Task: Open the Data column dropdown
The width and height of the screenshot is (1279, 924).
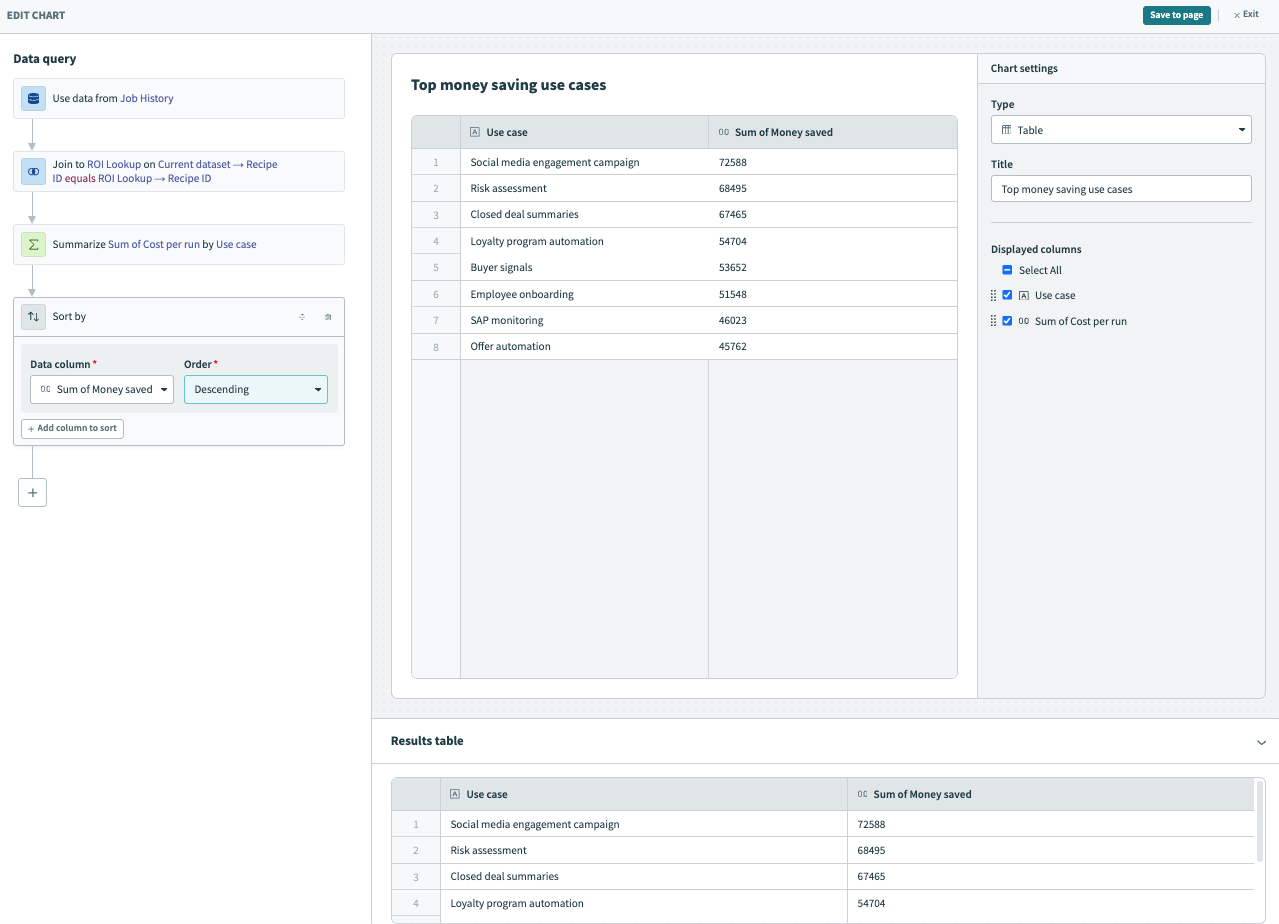Action: coord(102,389)
